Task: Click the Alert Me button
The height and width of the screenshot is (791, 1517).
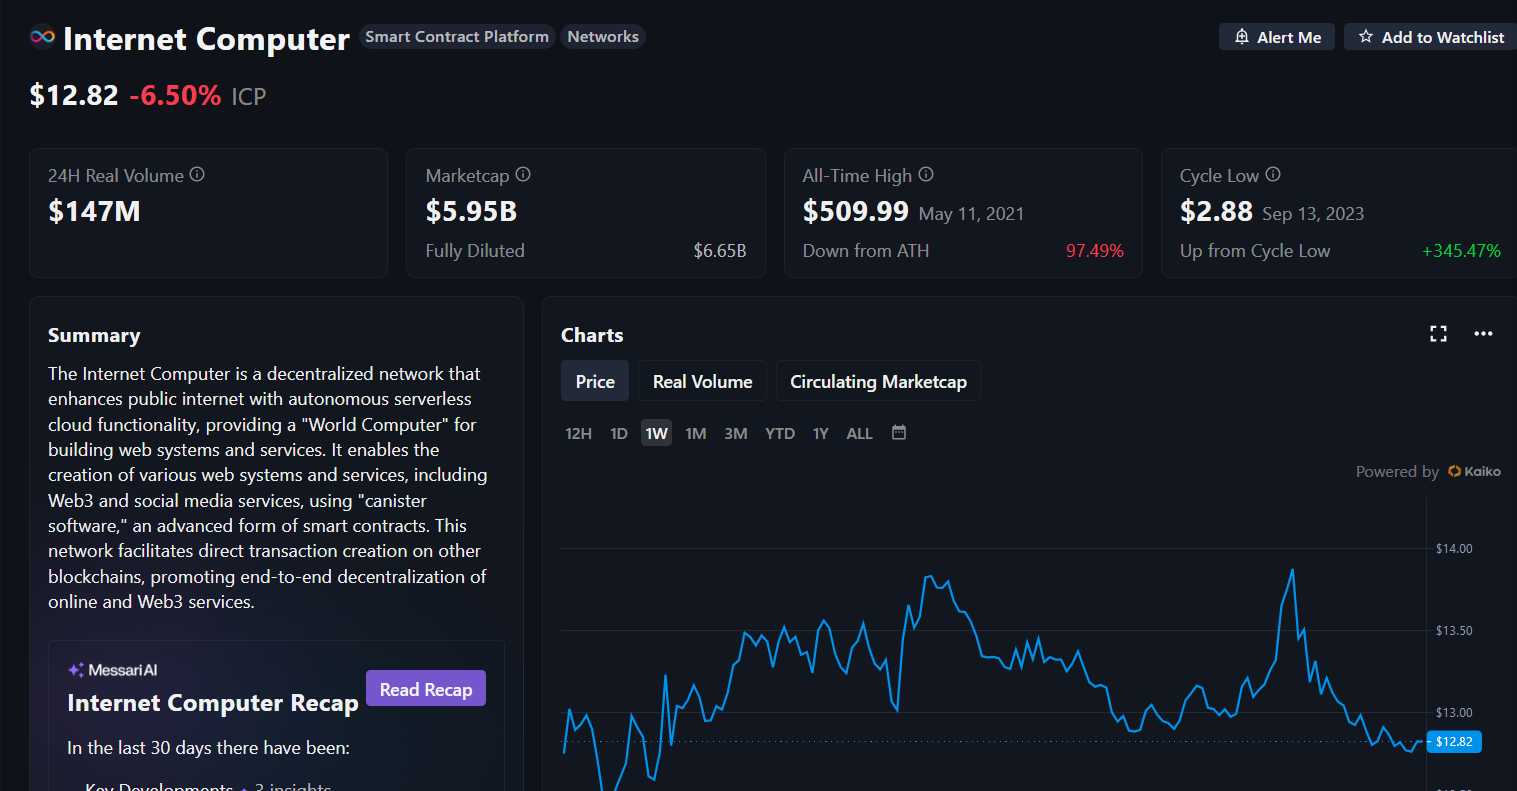Action: (1277, 37)
